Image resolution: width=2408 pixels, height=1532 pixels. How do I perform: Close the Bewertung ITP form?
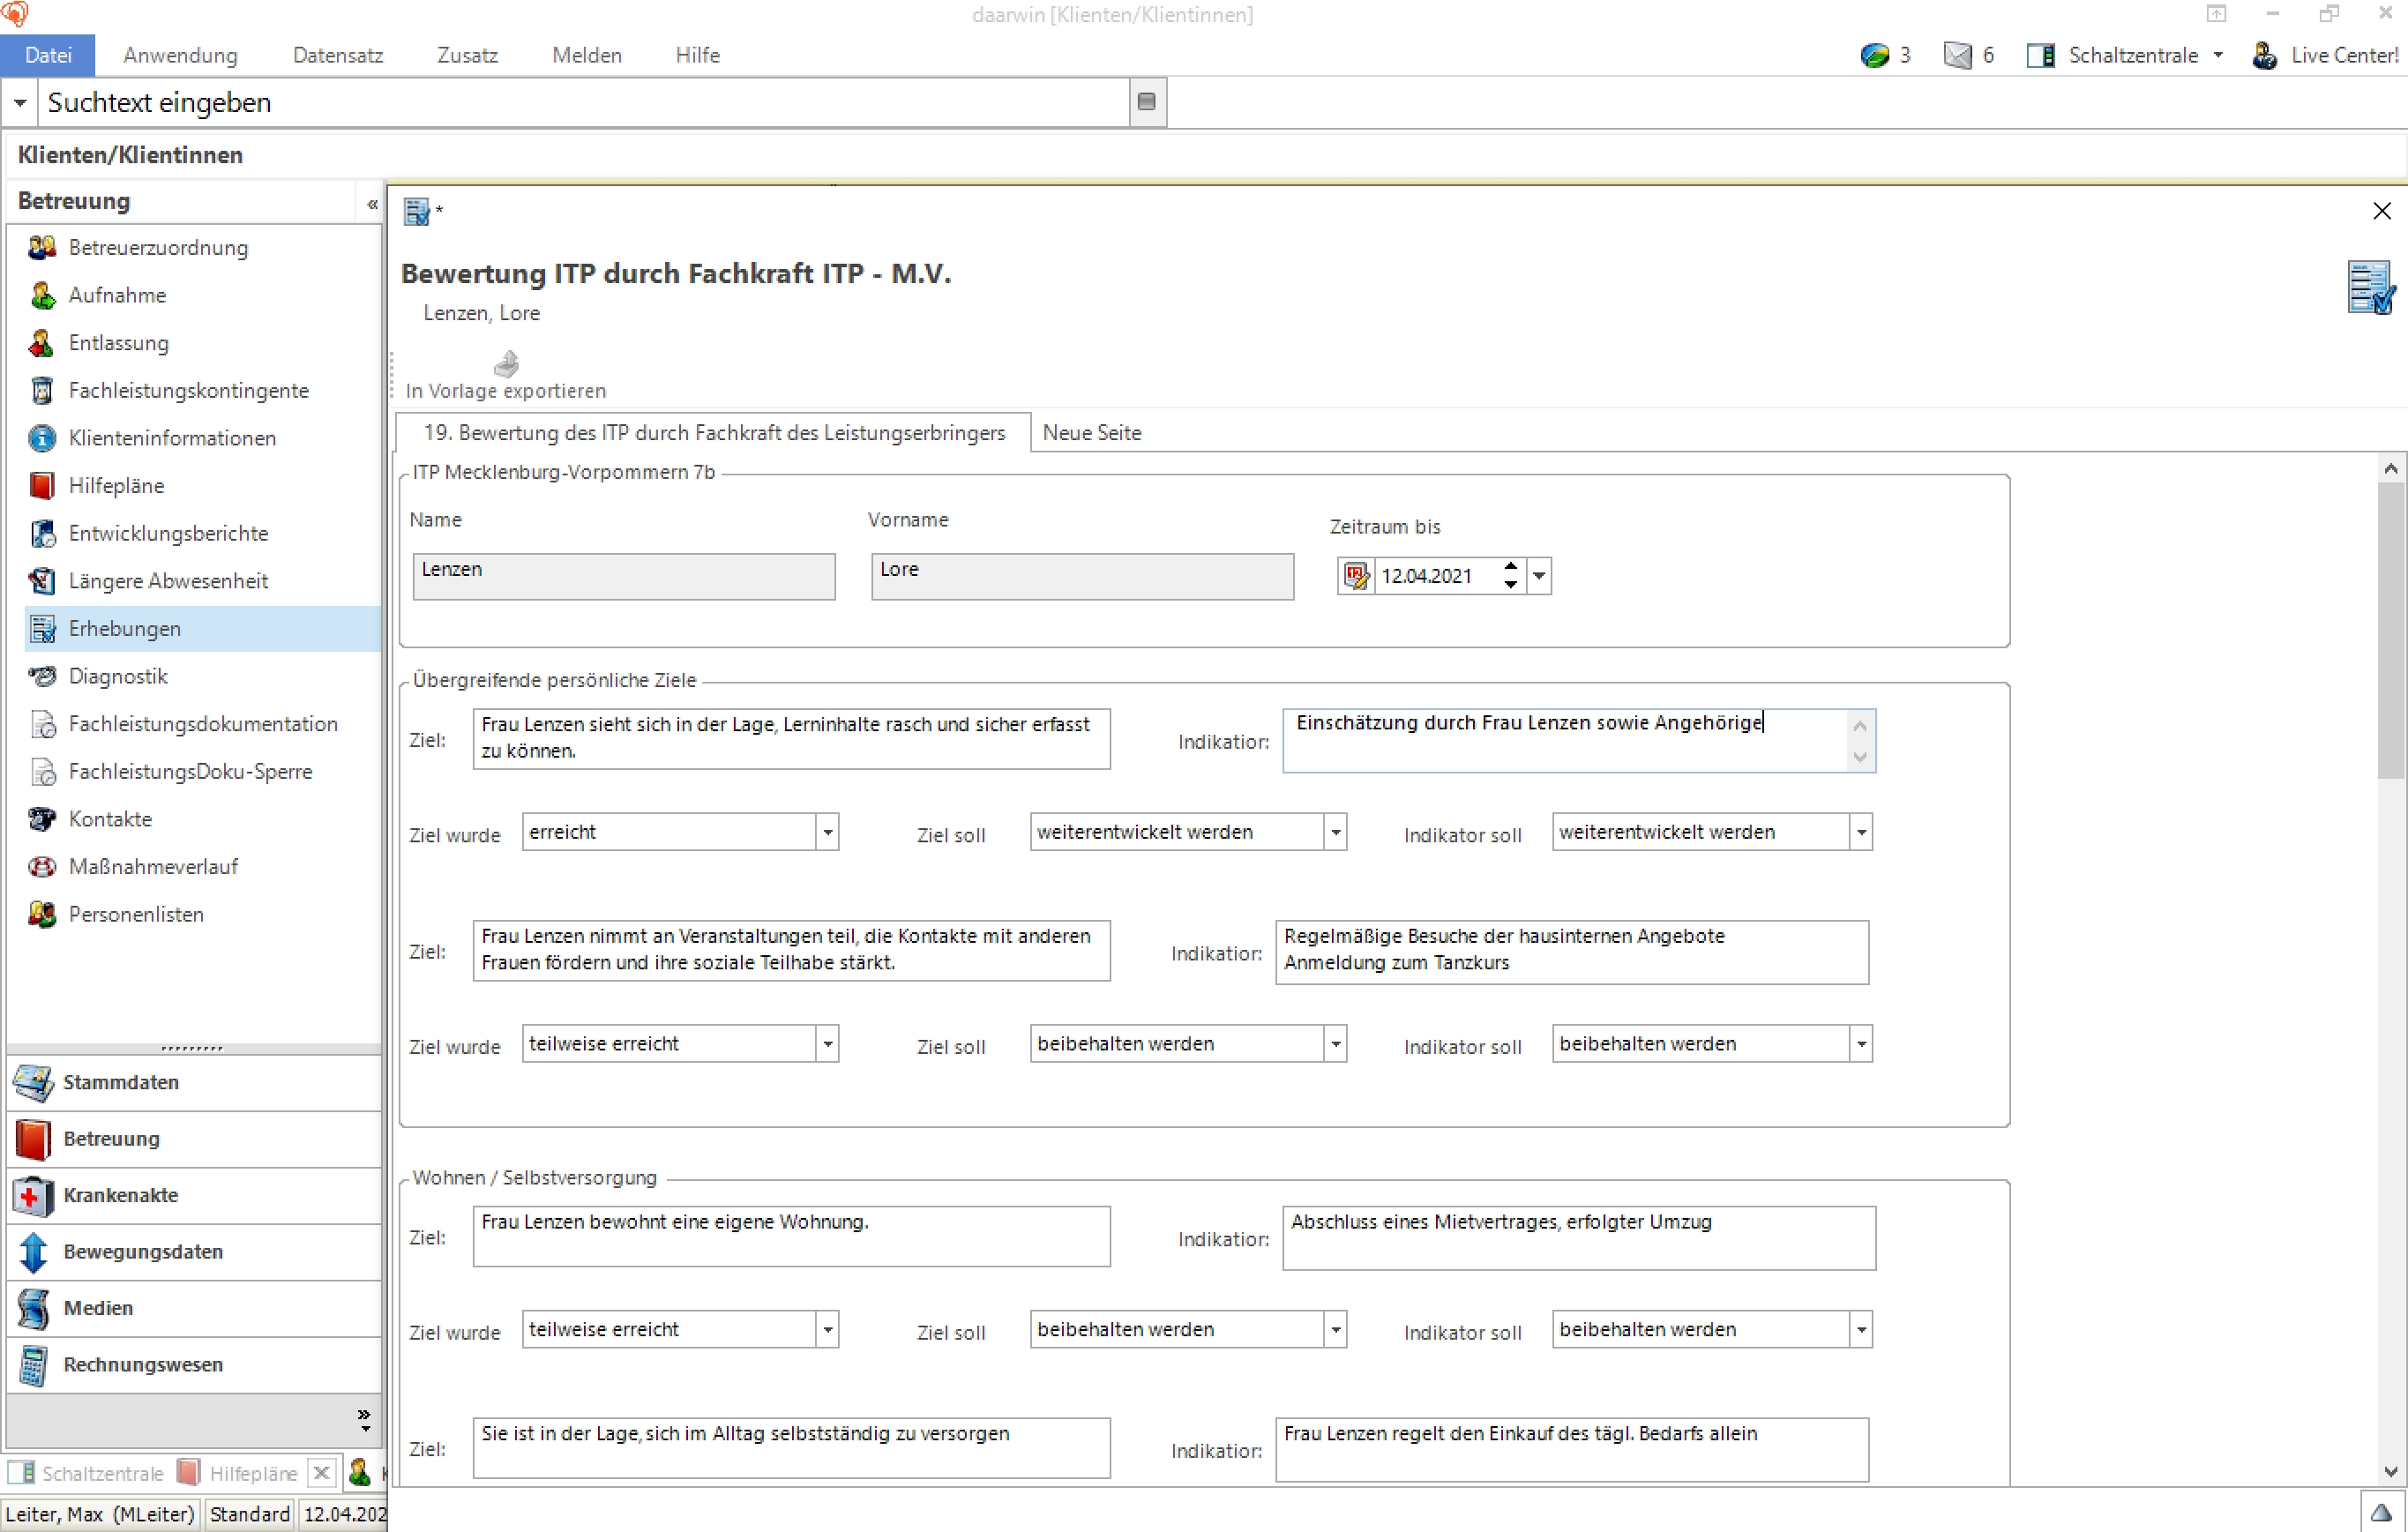[x=2381, y=211]
